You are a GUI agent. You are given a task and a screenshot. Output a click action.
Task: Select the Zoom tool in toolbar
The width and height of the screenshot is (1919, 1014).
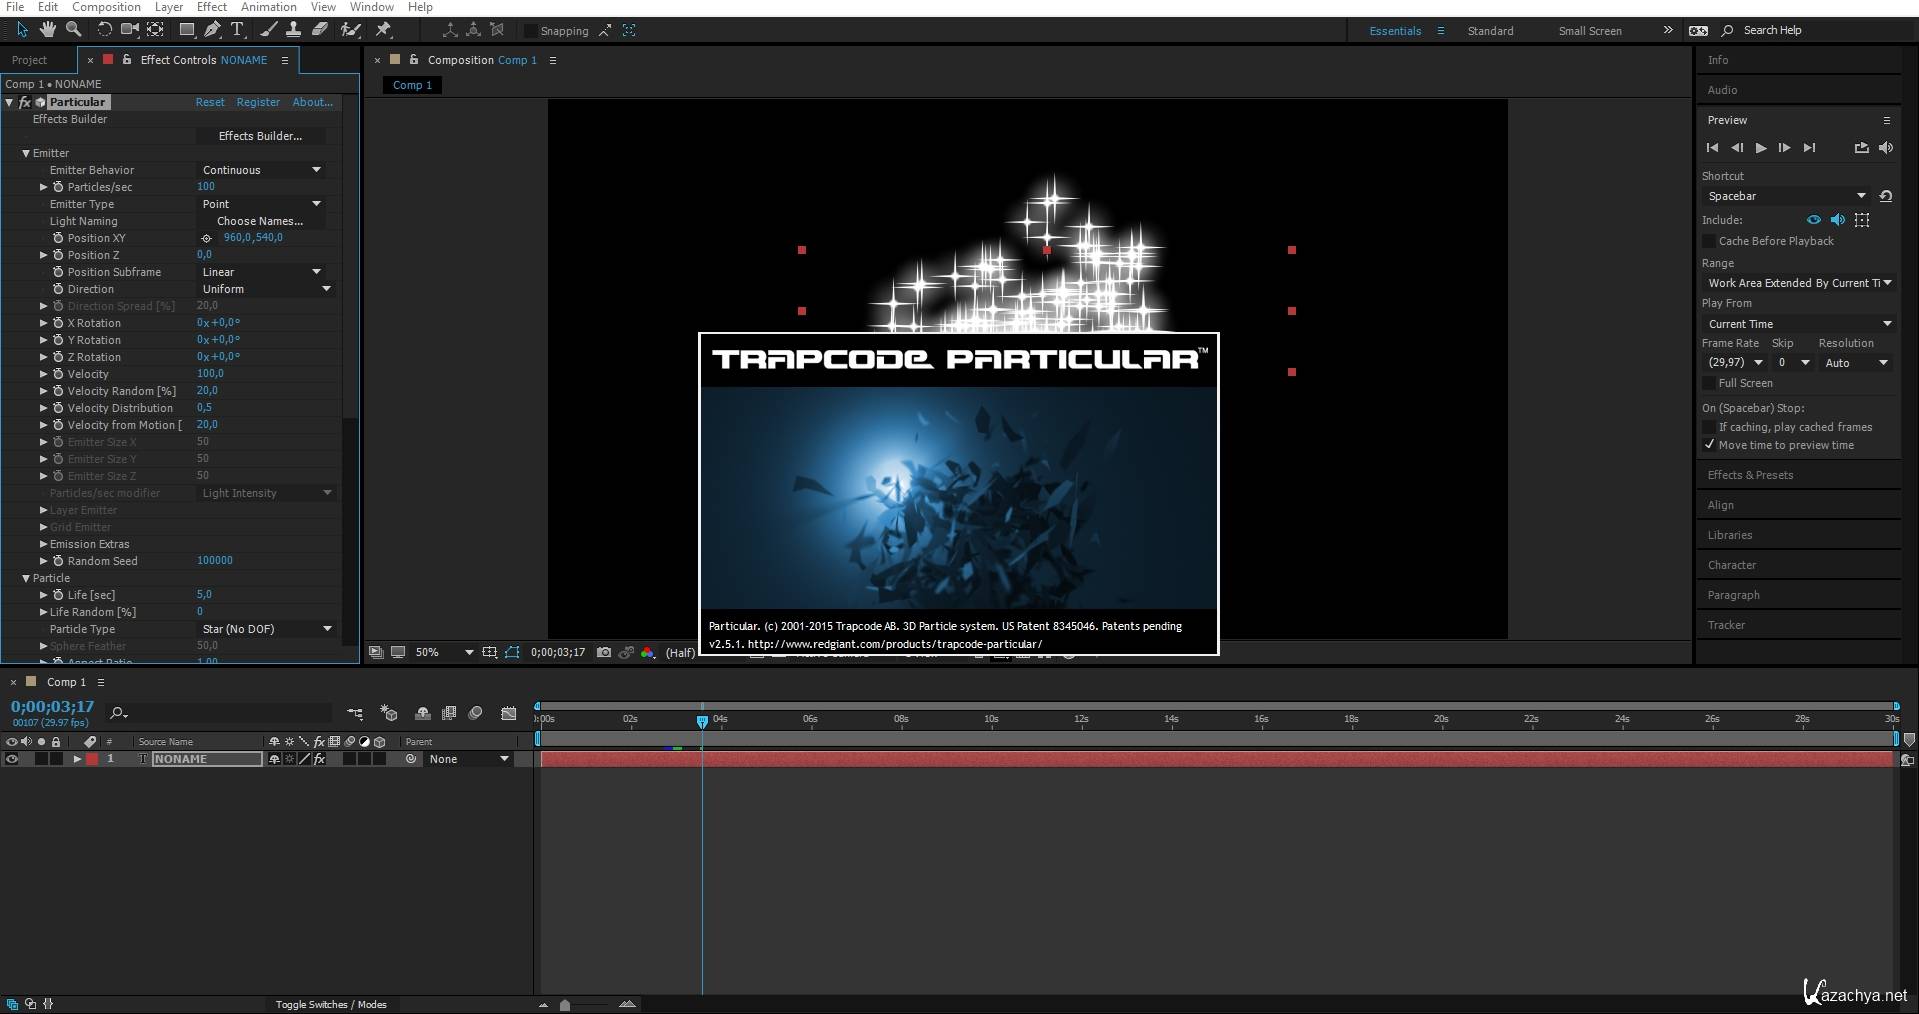73,30
